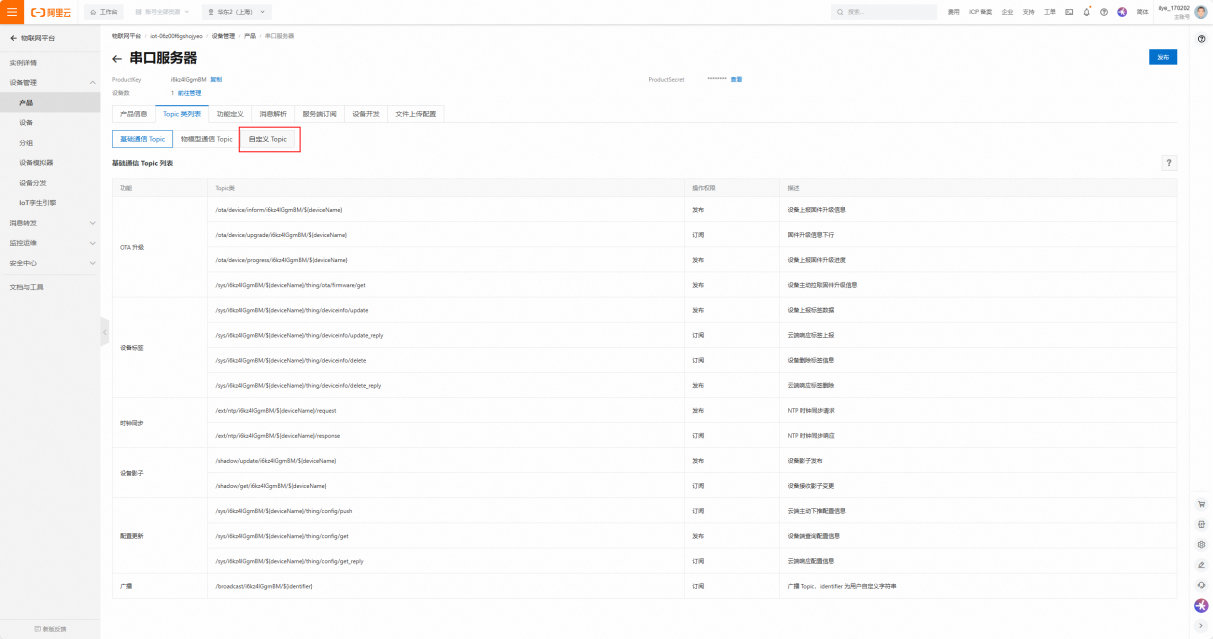Switch to the 功能定义 tab
Screen dimensions: 1213x639
coord(229,114)
